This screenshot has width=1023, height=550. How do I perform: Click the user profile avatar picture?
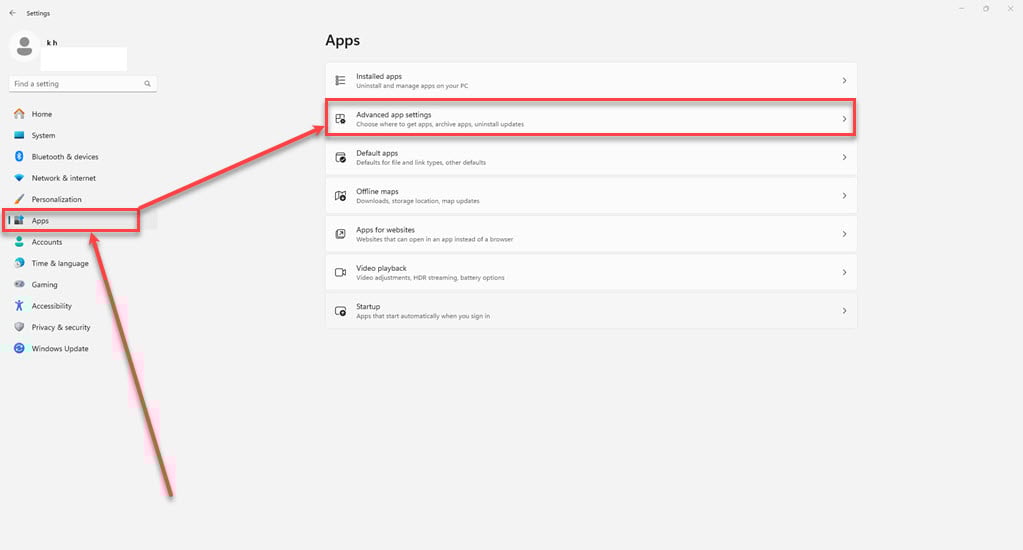[24, 46]
